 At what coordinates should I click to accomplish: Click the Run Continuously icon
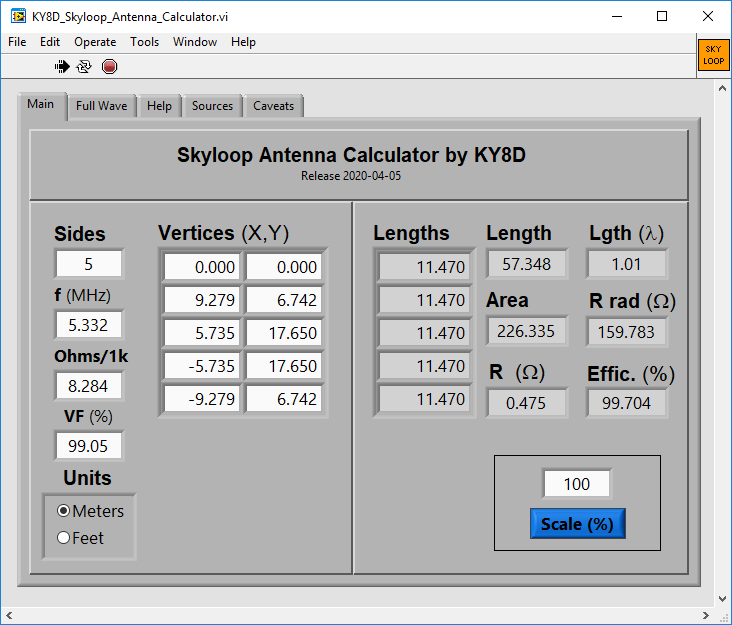point(84,67)
